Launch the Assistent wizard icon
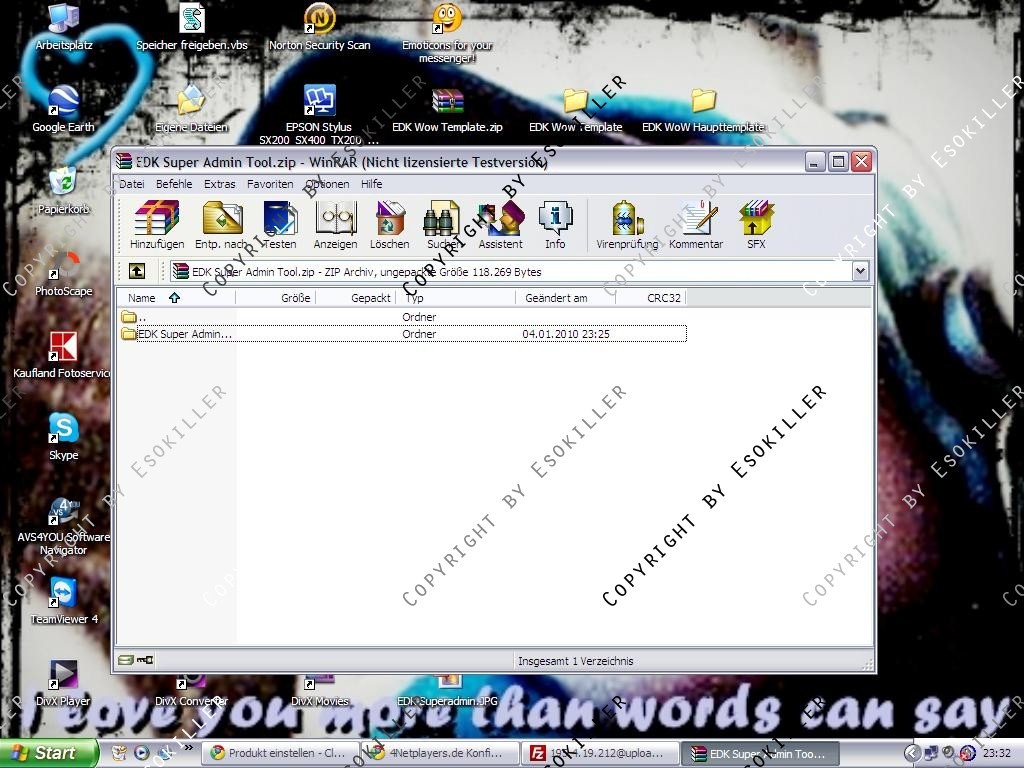This screenshot has width=1024, height=768. click(501, 225)
